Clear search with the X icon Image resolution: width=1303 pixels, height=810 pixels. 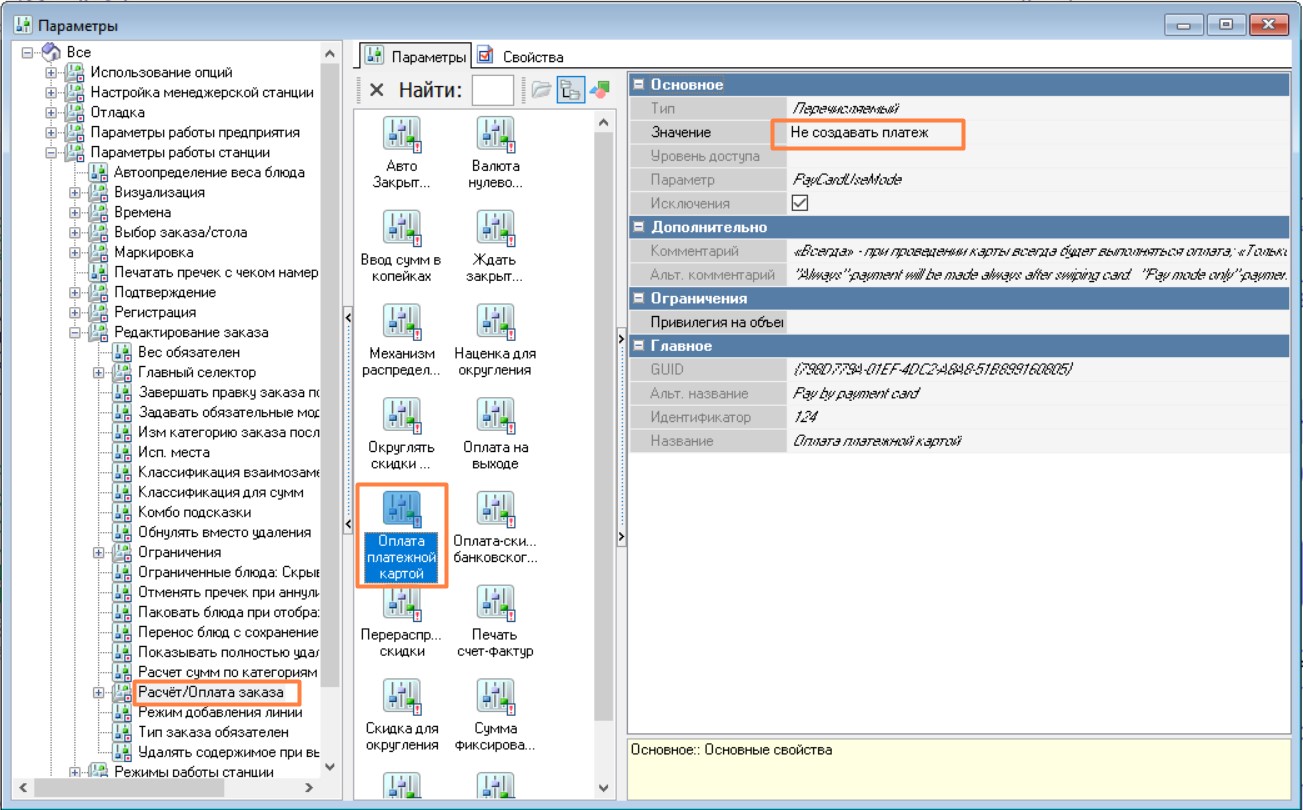coord(376,90)
